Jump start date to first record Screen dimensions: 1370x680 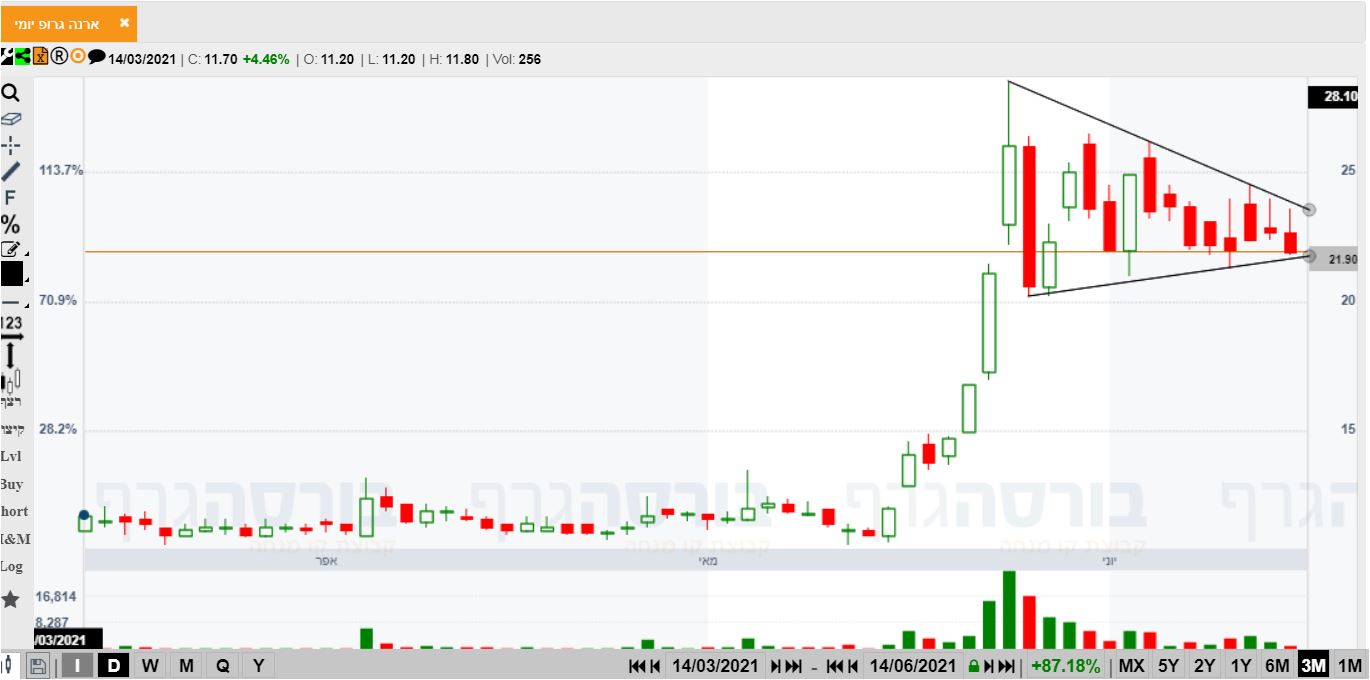(x=637, y=667)
